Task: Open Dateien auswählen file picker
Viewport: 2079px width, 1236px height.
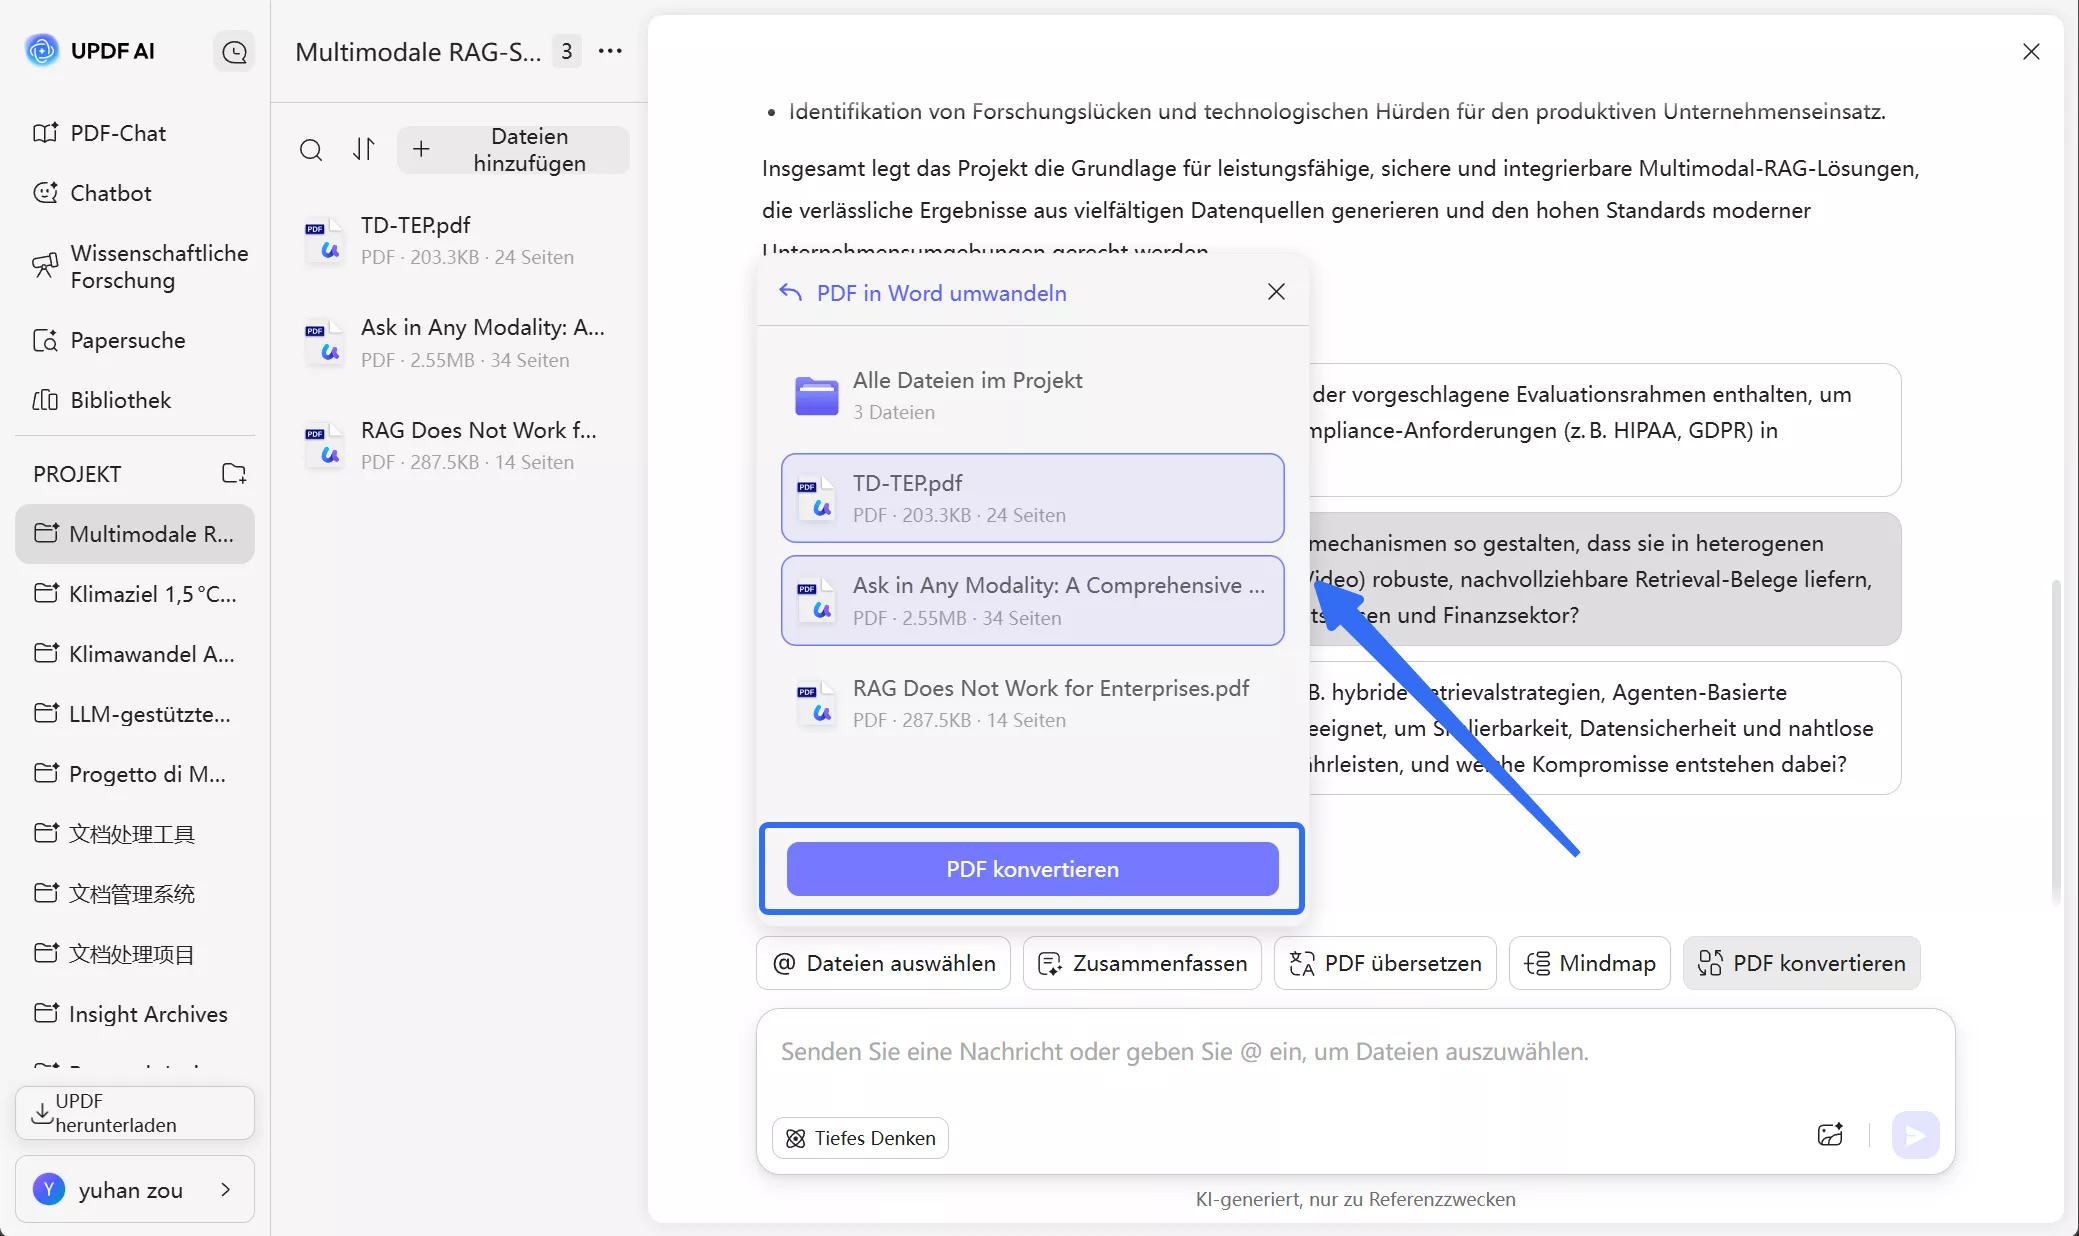Action: tap(883, 963)
